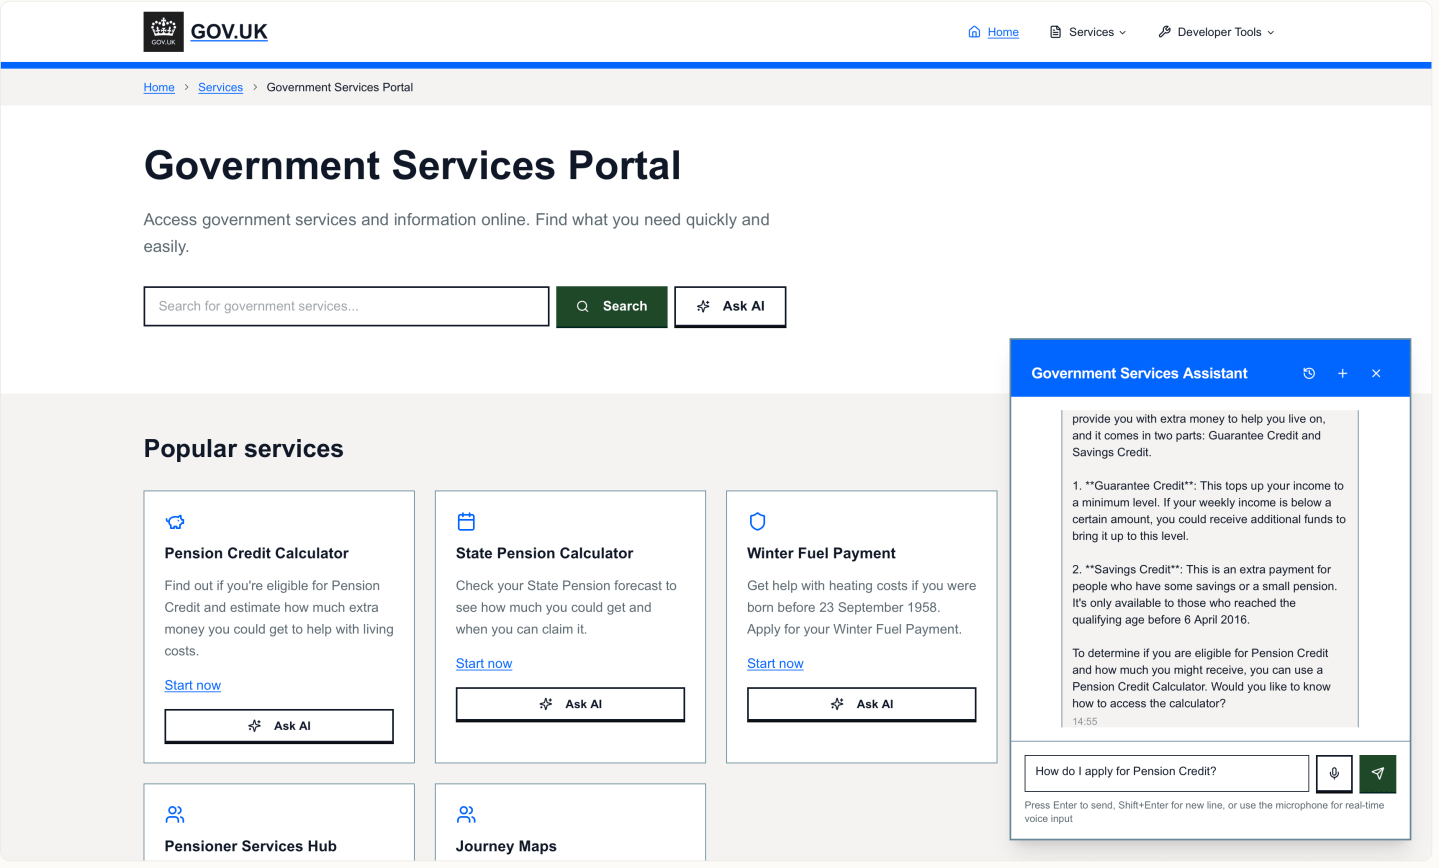
Task: Expand the Services dropdown menu
Action: 1088,32
